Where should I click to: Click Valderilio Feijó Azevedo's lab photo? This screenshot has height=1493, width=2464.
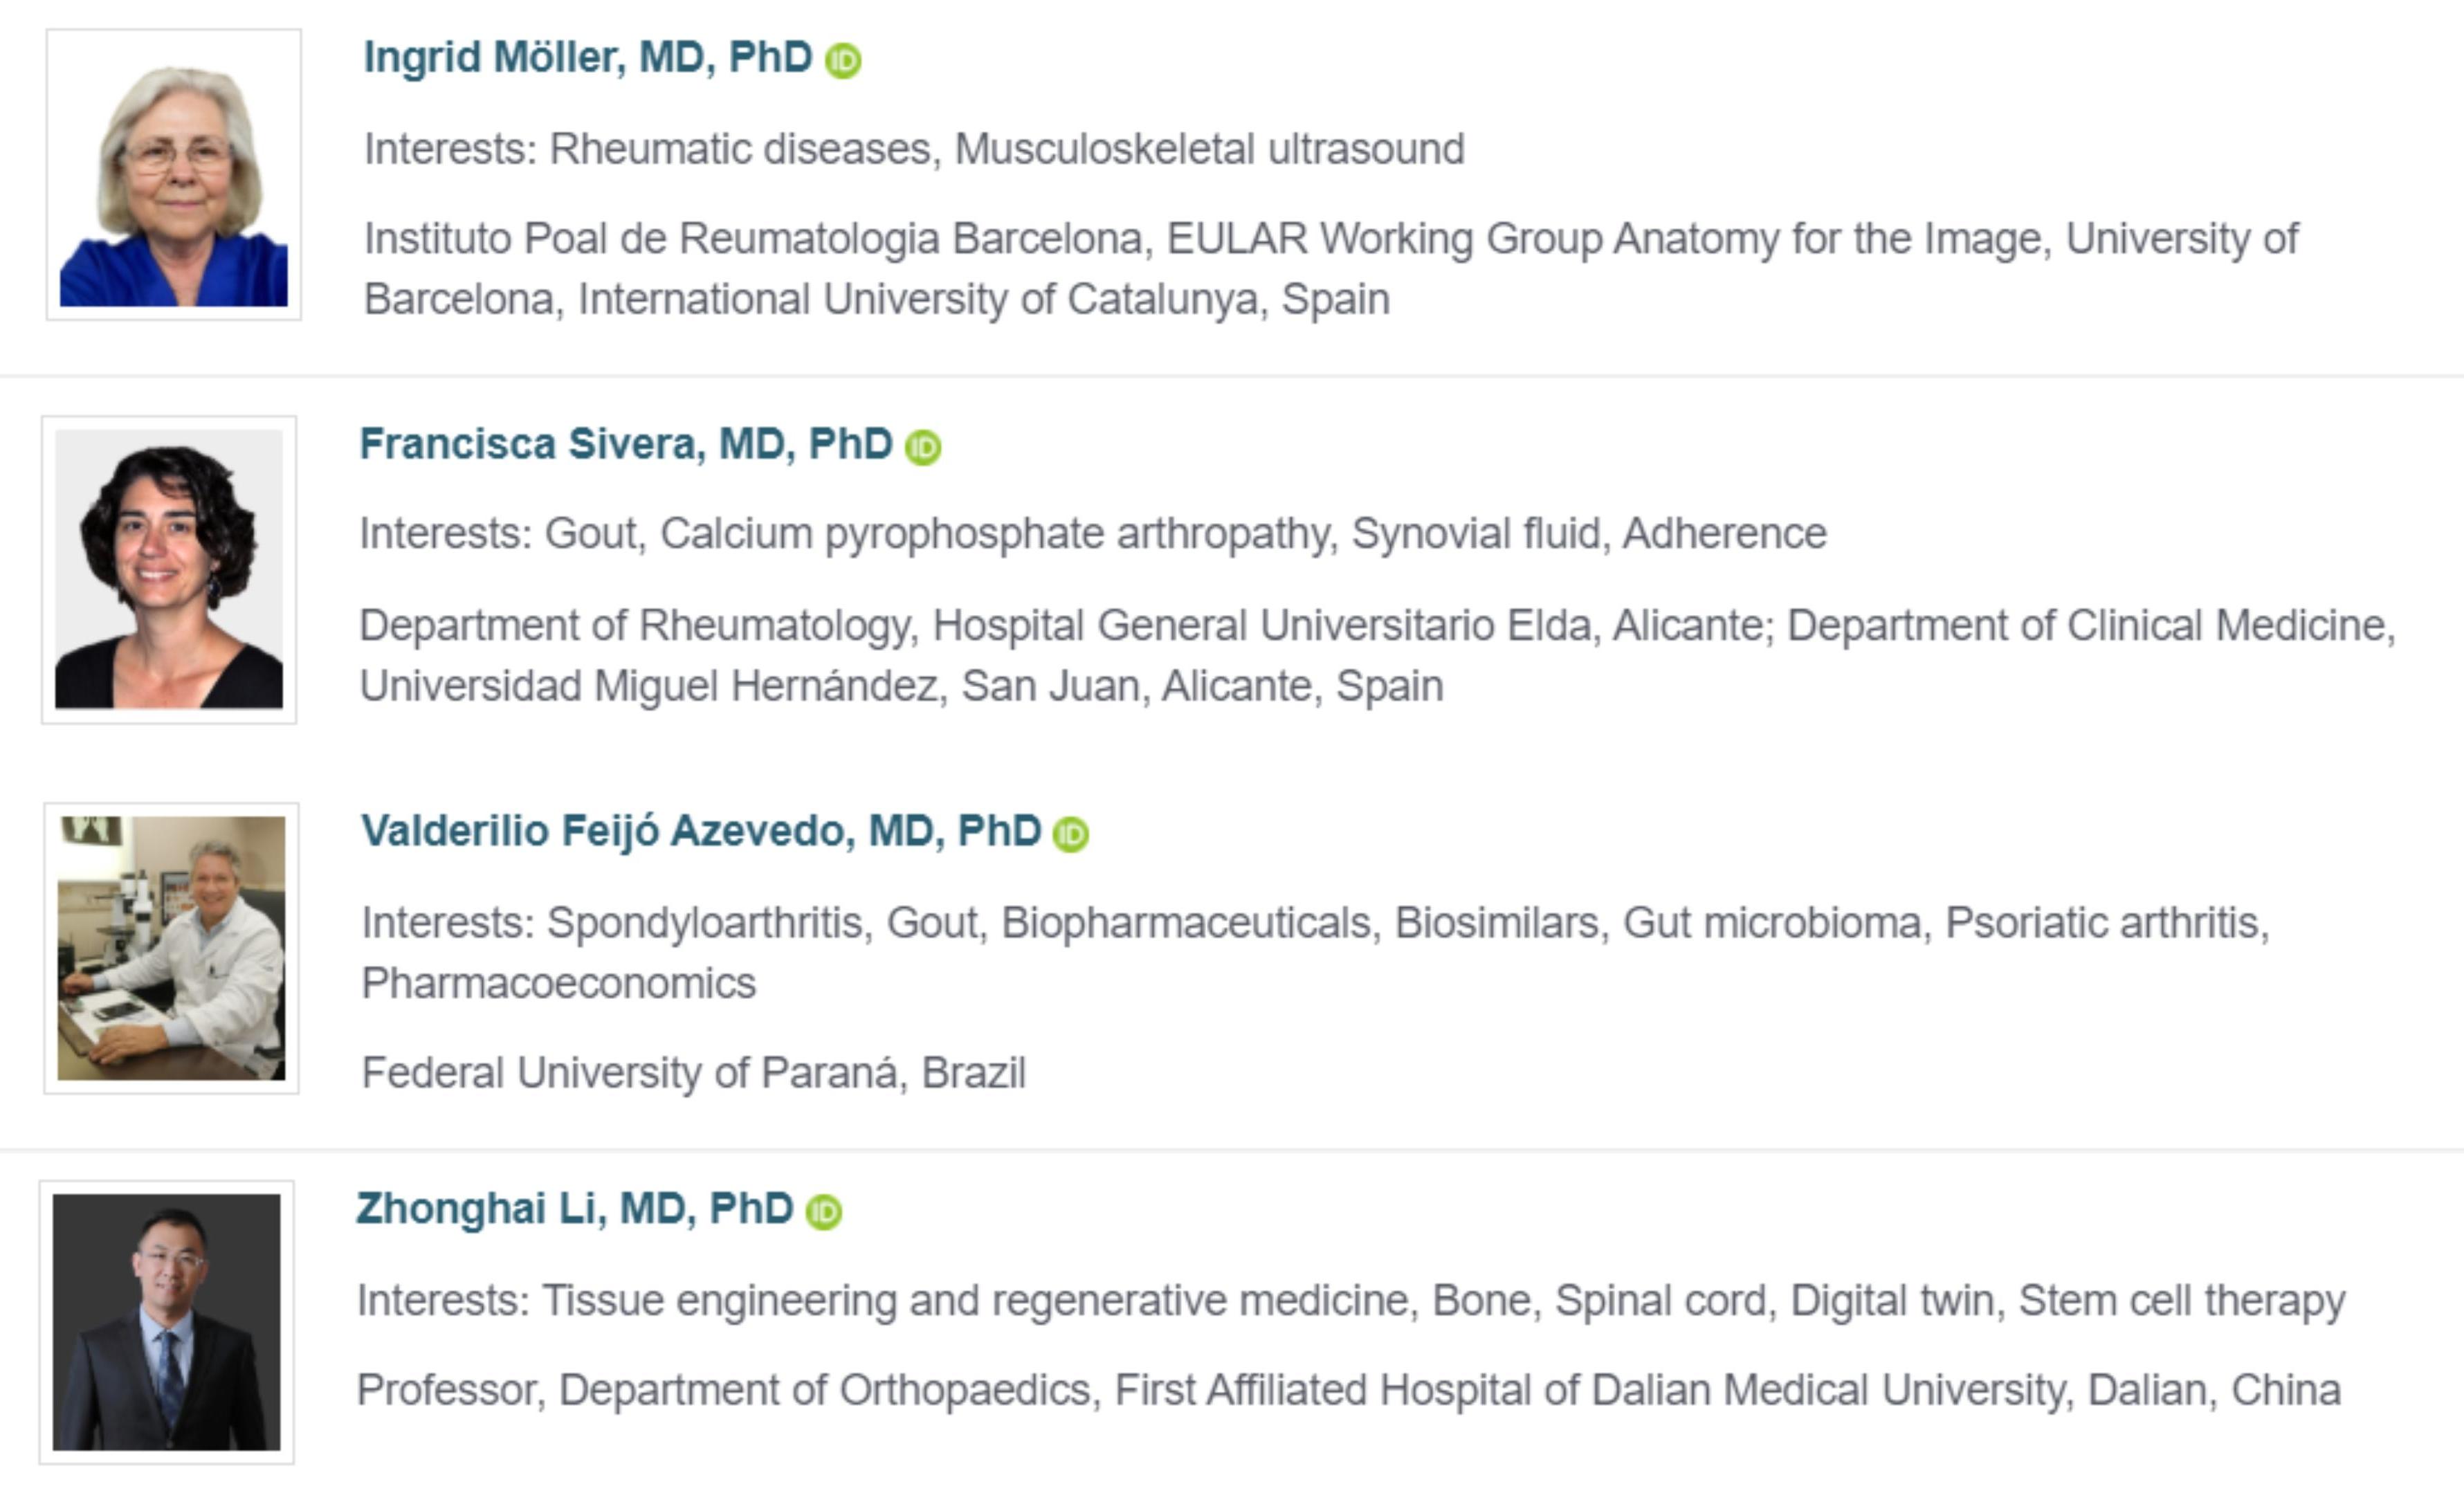(171, 948)
